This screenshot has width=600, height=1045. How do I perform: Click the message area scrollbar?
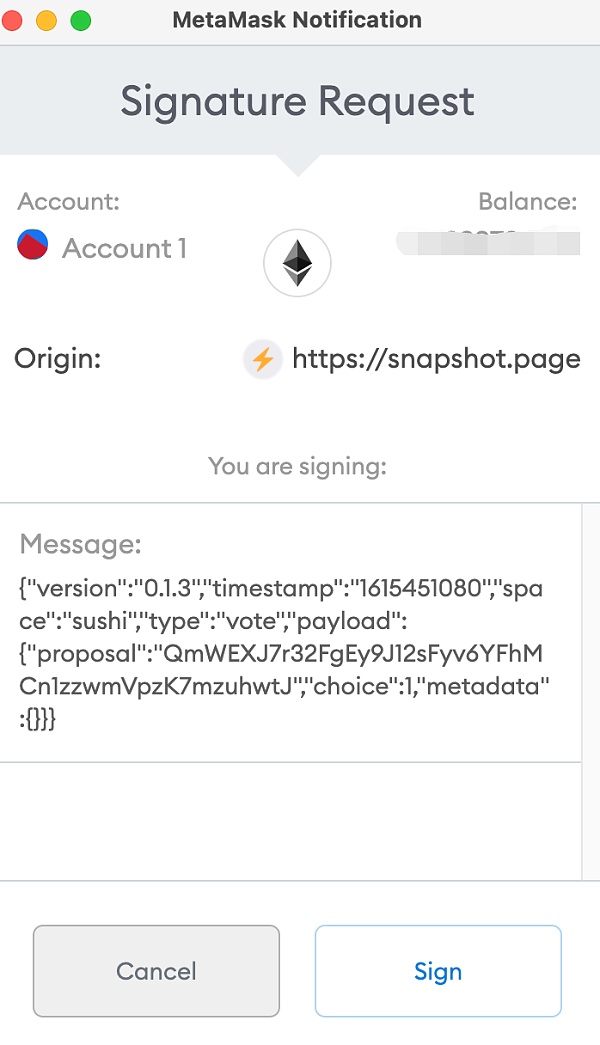tap(591, 690)
